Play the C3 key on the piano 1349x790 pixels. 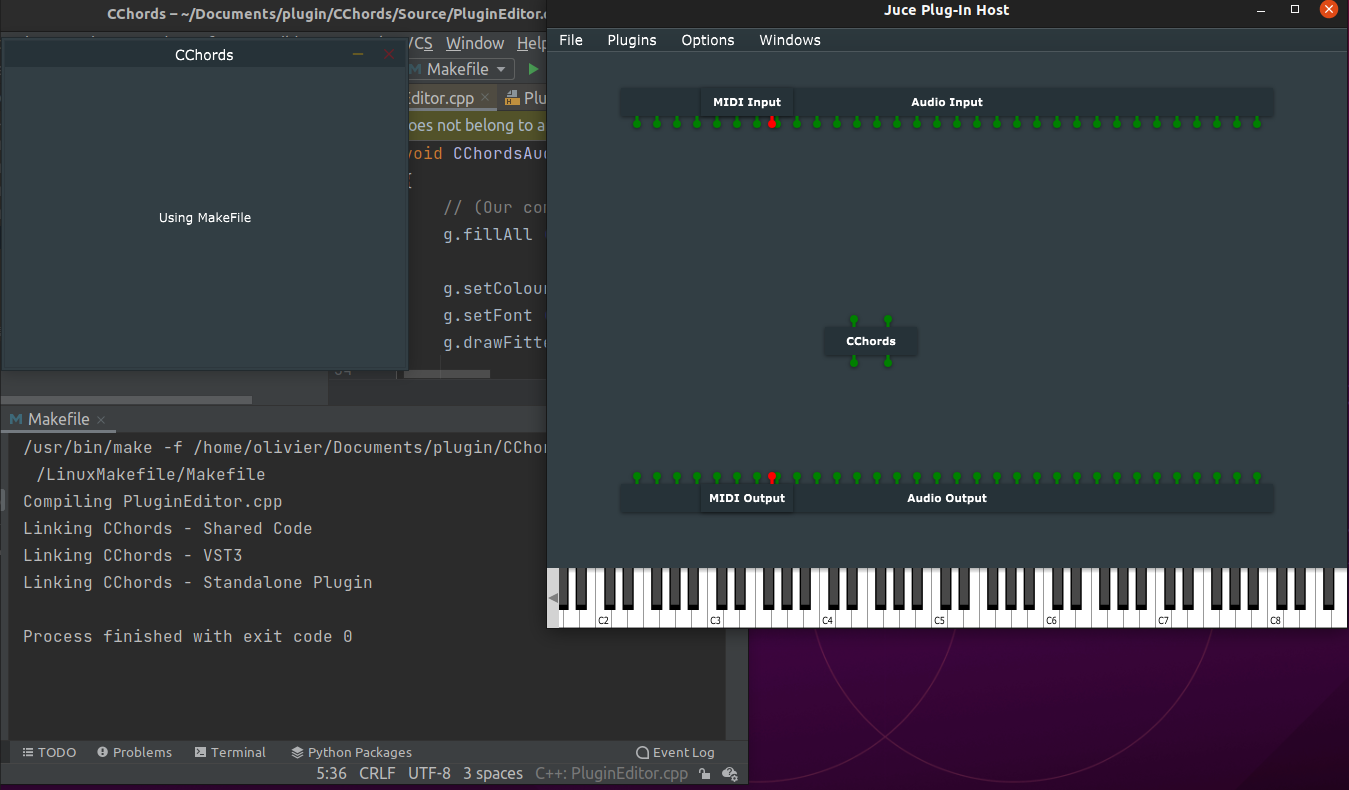pos(715,619)
